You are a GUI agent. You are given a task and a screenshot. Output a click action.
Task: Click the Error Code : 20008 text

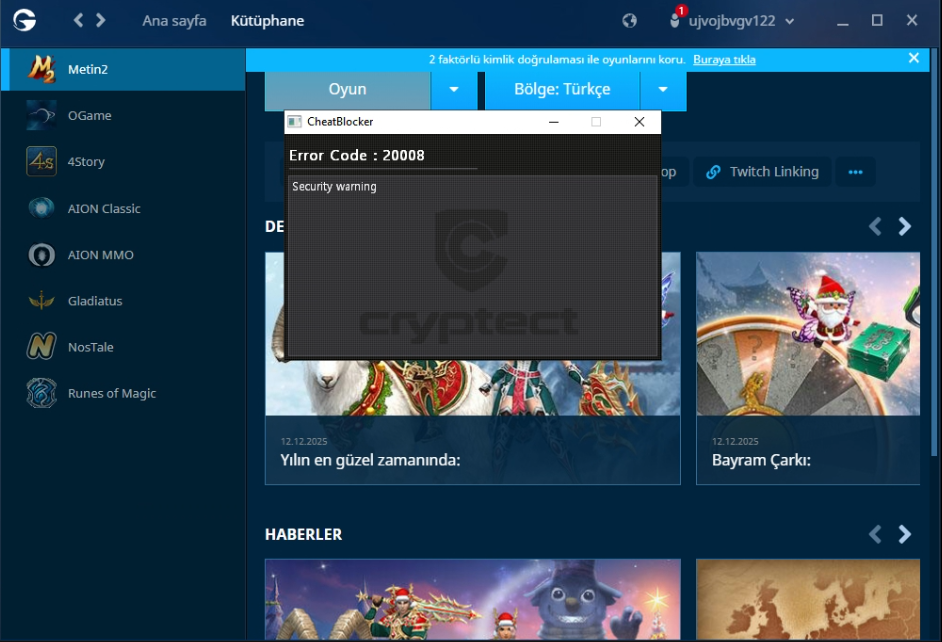tap(357, 156)
